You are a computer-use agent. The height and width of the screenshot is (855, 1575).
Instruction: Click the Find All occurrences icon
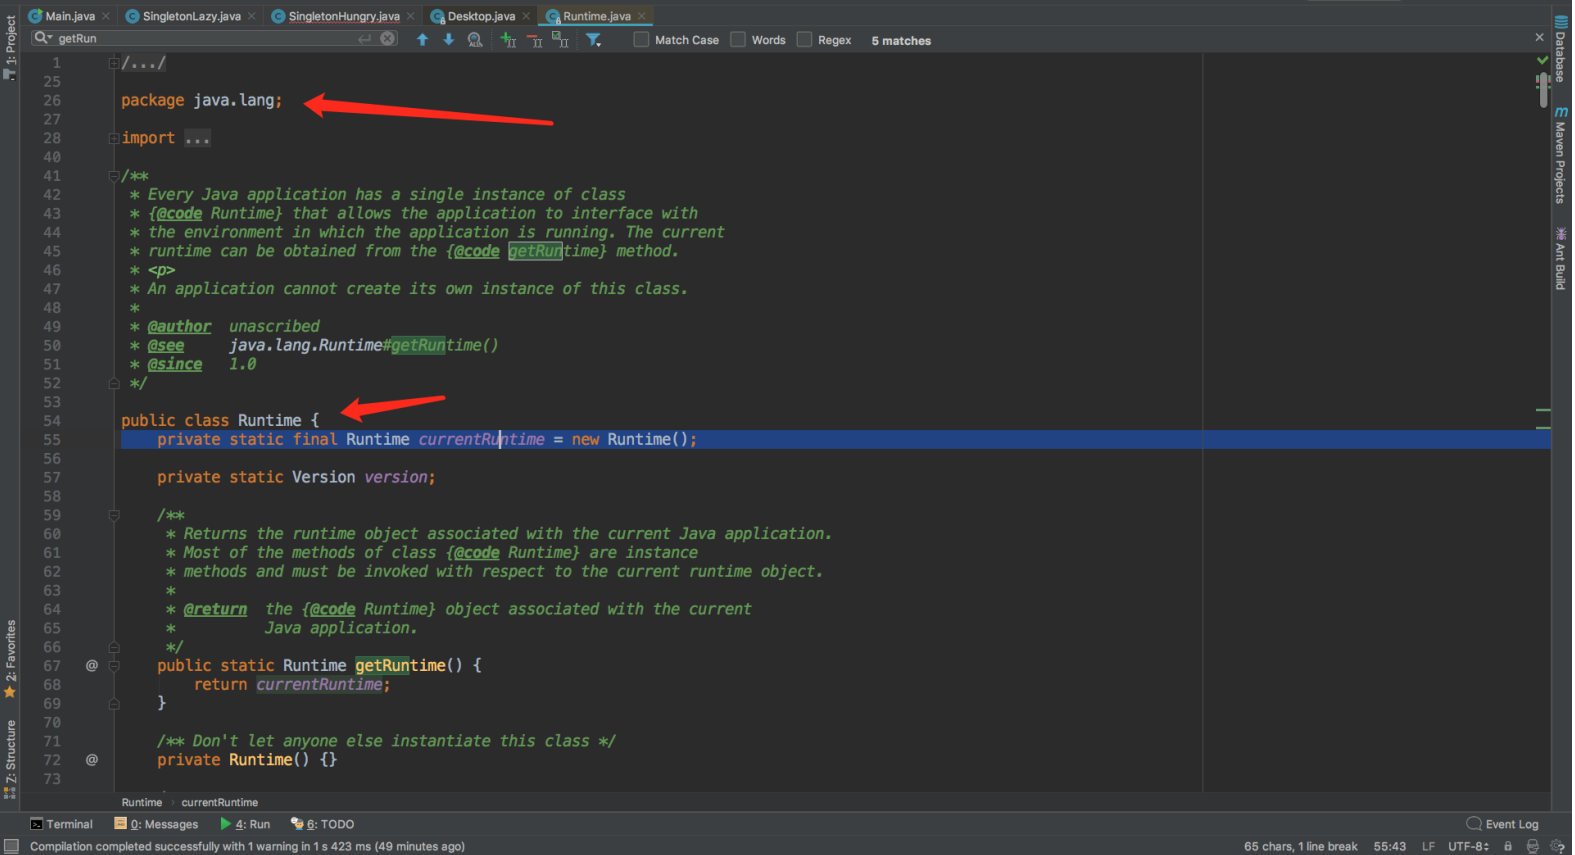(475, 40)
